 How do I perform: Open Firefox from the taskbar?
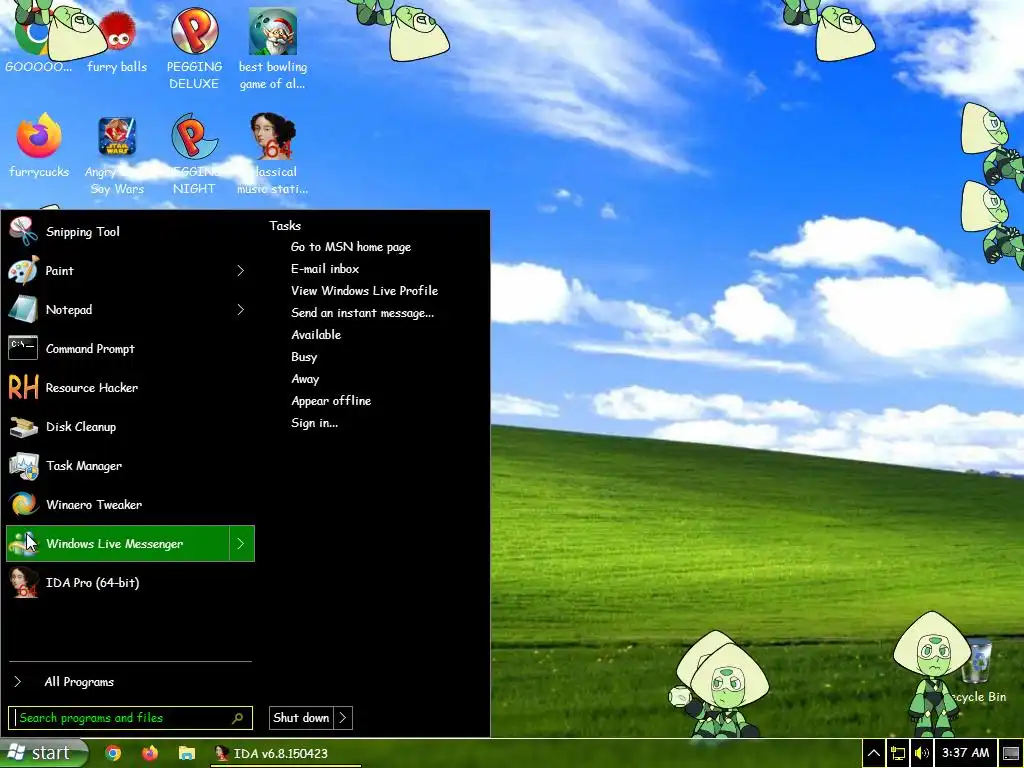[150, 753]
